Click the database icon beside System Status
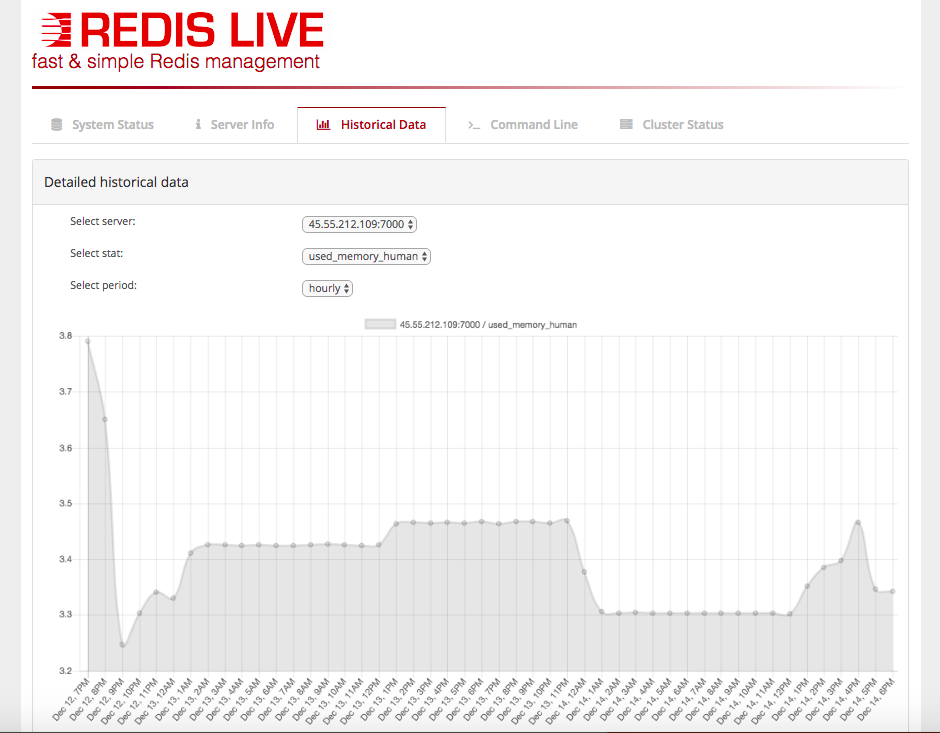 pos(56,125)
